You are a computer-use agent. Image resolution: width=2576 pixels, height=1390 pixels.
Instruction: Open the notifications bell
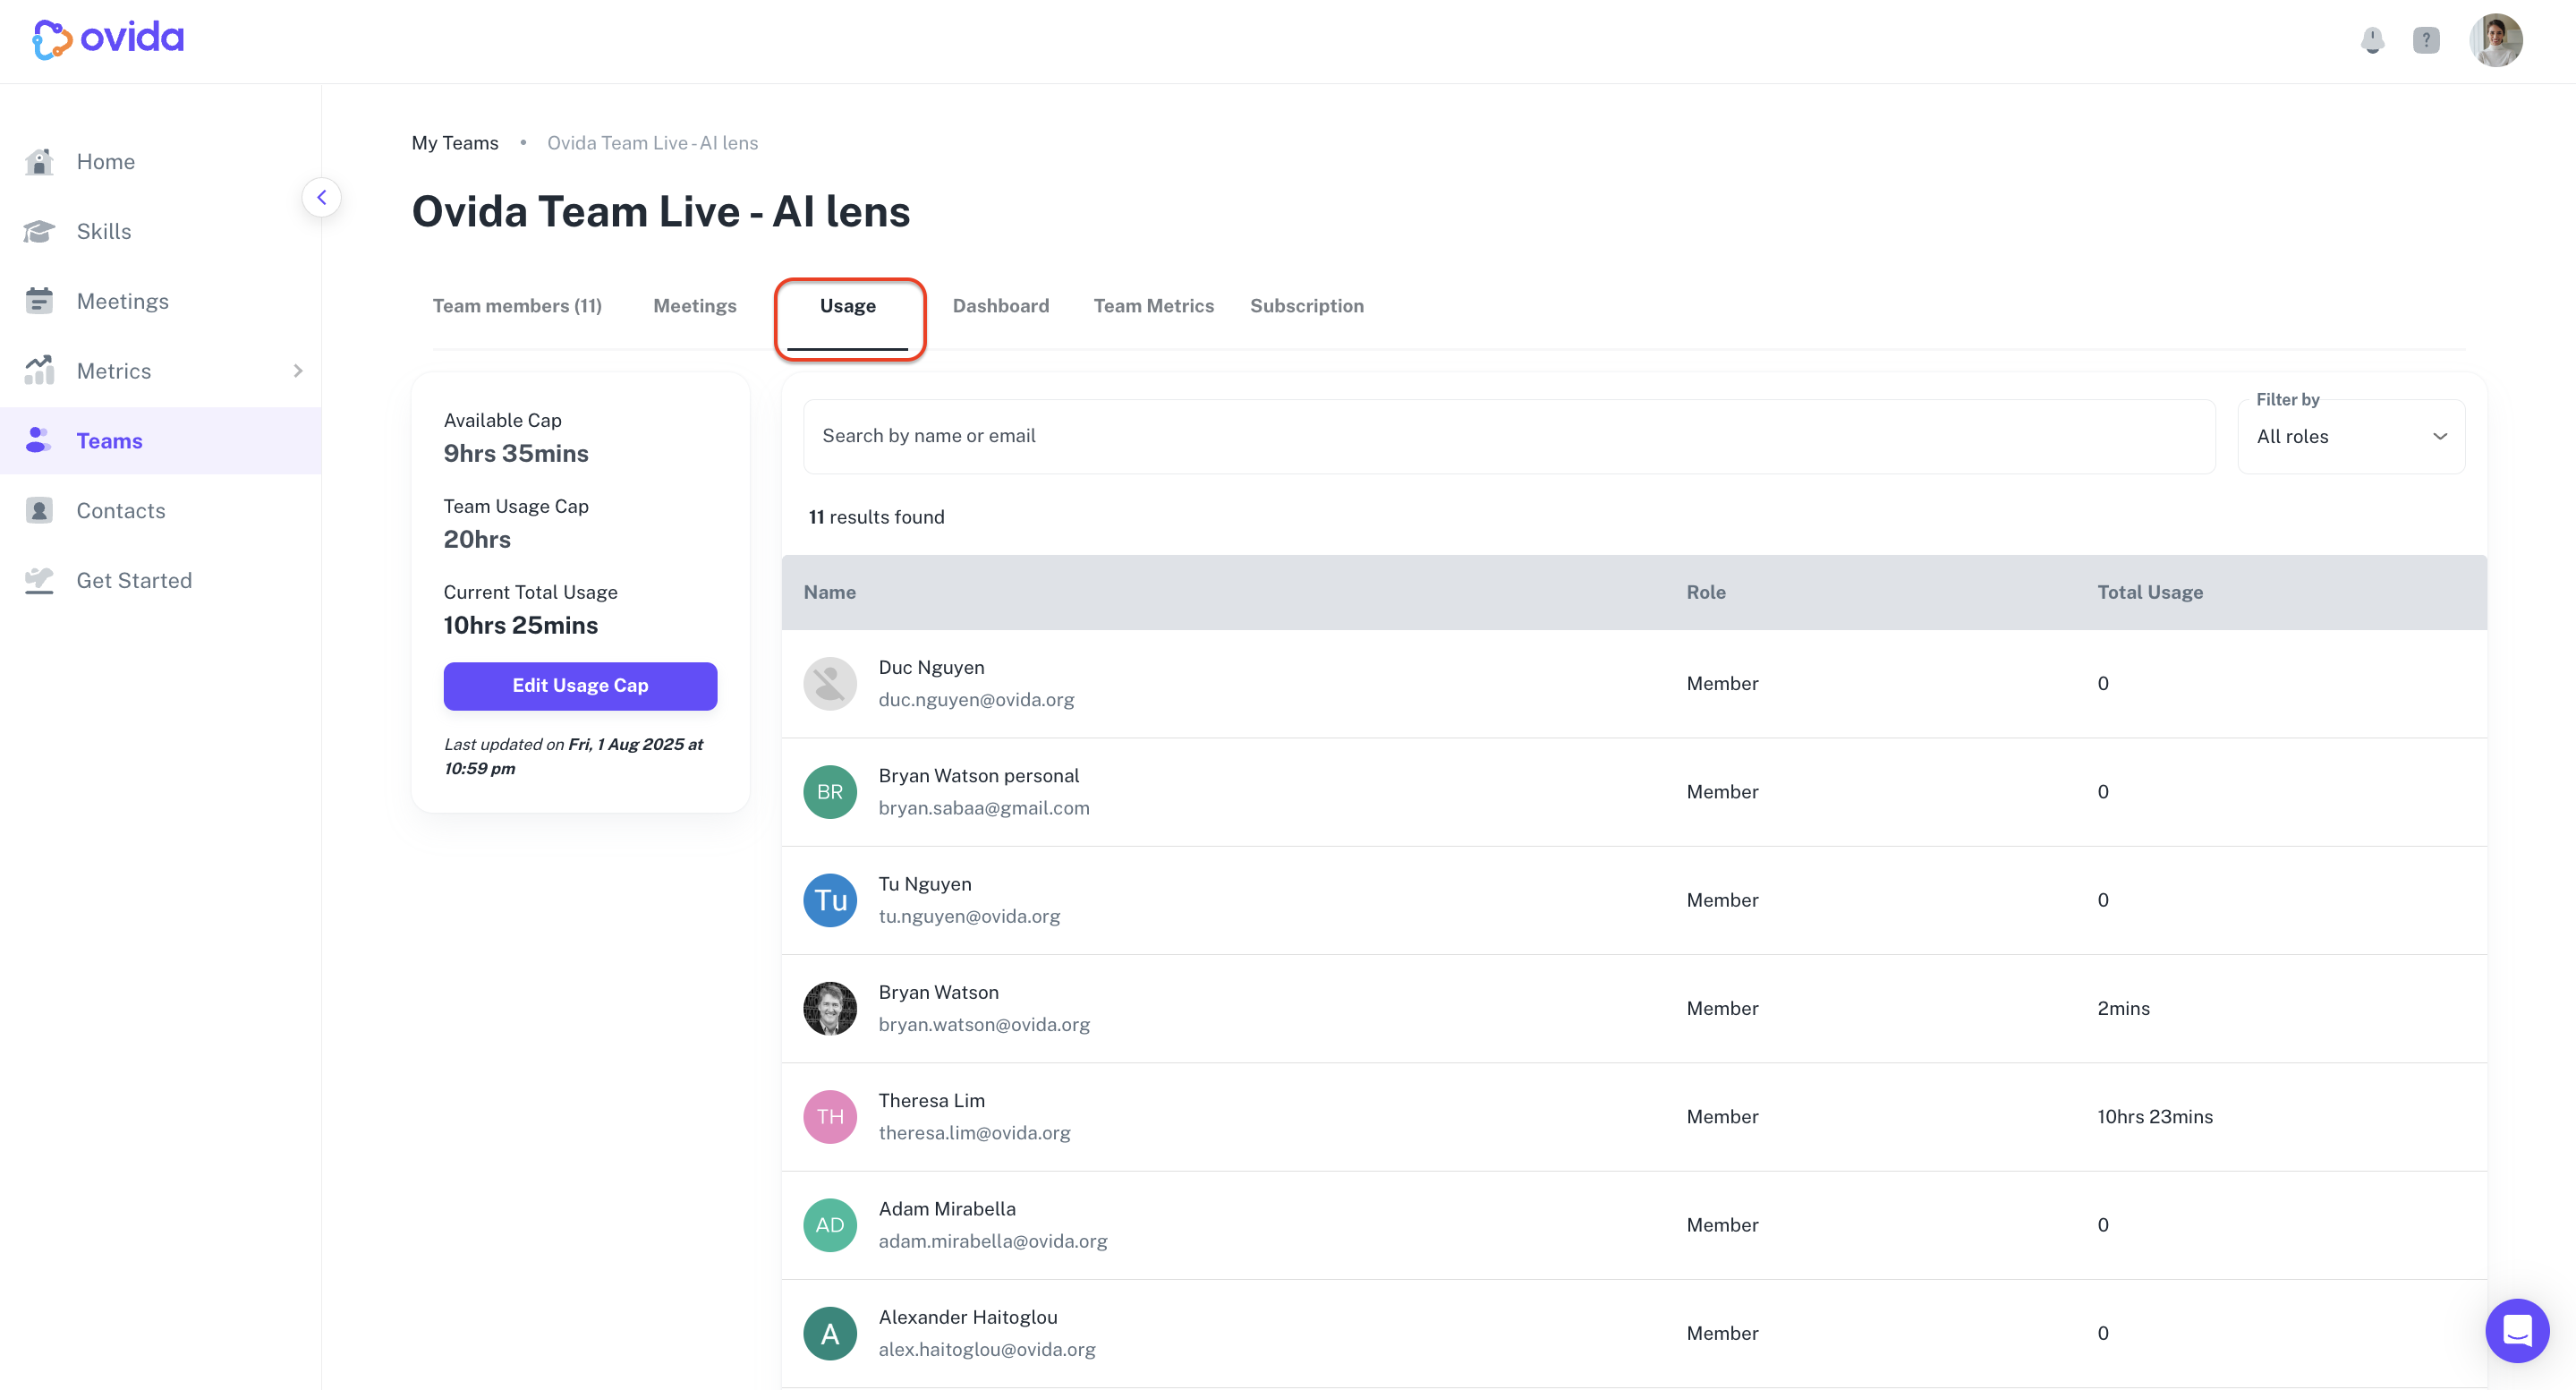[2372, 40]
